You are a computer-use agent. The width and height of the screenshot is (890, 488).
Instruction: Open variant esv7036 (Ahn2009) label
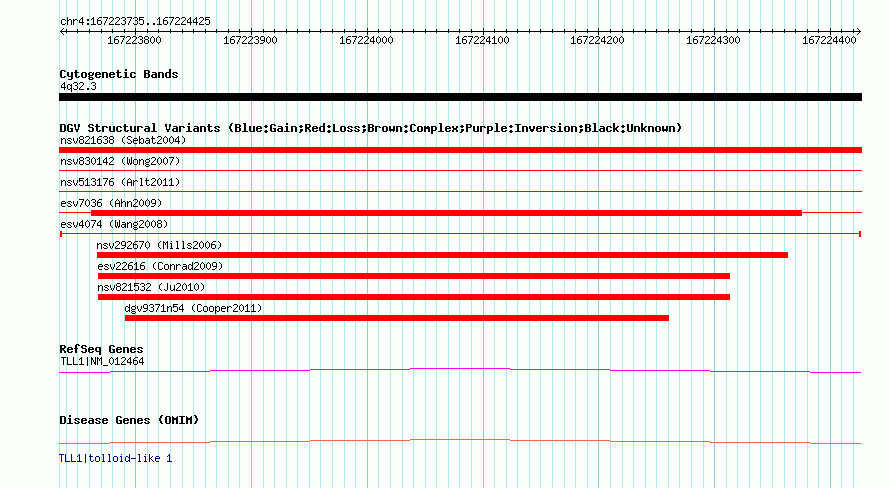(111, 203)
